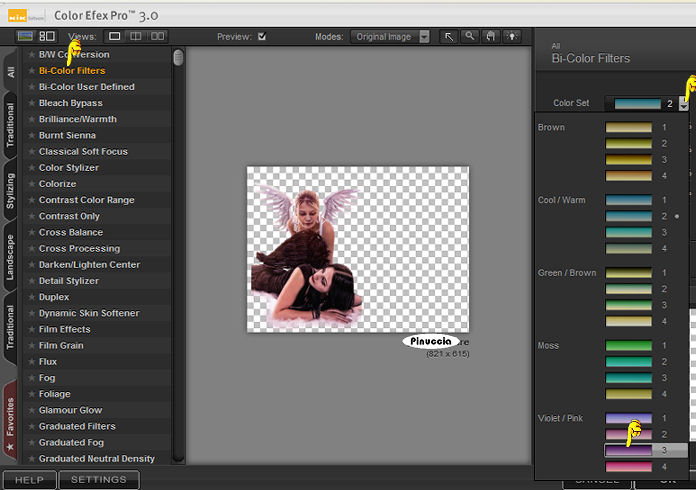This screenshot has height=490, width=696.
Task: Switch to side-by-side preview view
Action: (x=157, y=36)
